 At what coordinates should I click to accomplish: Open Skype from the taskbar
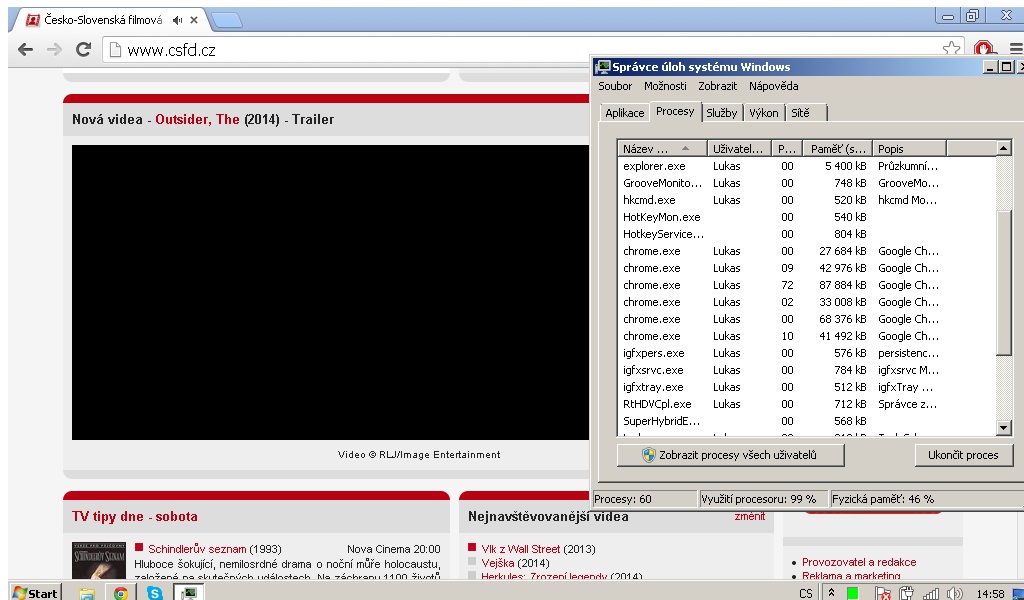click(x=154, y=593)
